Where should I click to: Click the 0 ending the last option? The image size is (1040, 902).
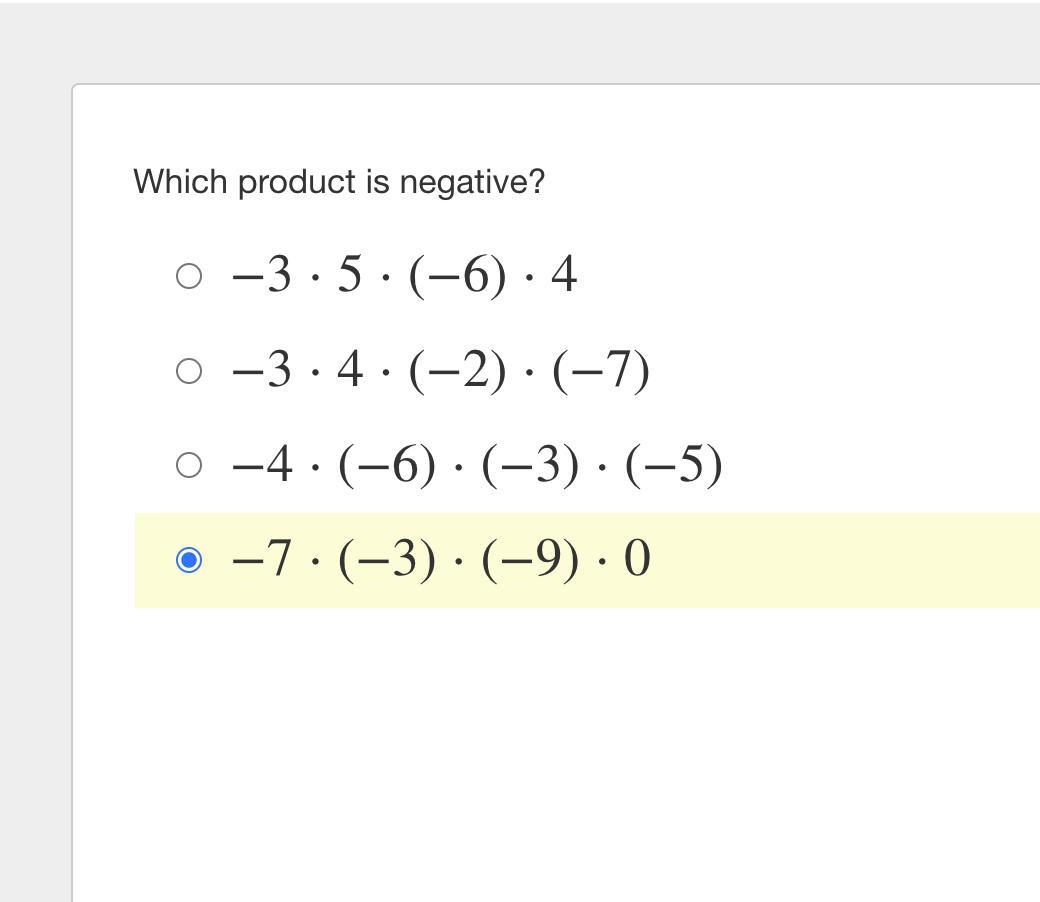click(x=637, y=560)
